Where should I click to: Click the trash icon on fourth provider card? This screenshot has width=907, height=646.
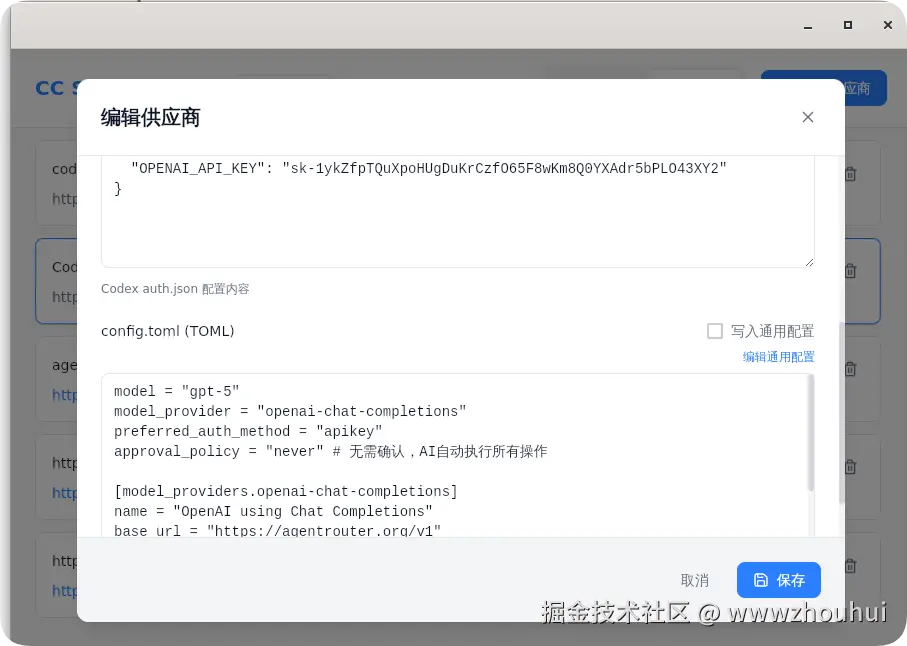tap(850, 467)
